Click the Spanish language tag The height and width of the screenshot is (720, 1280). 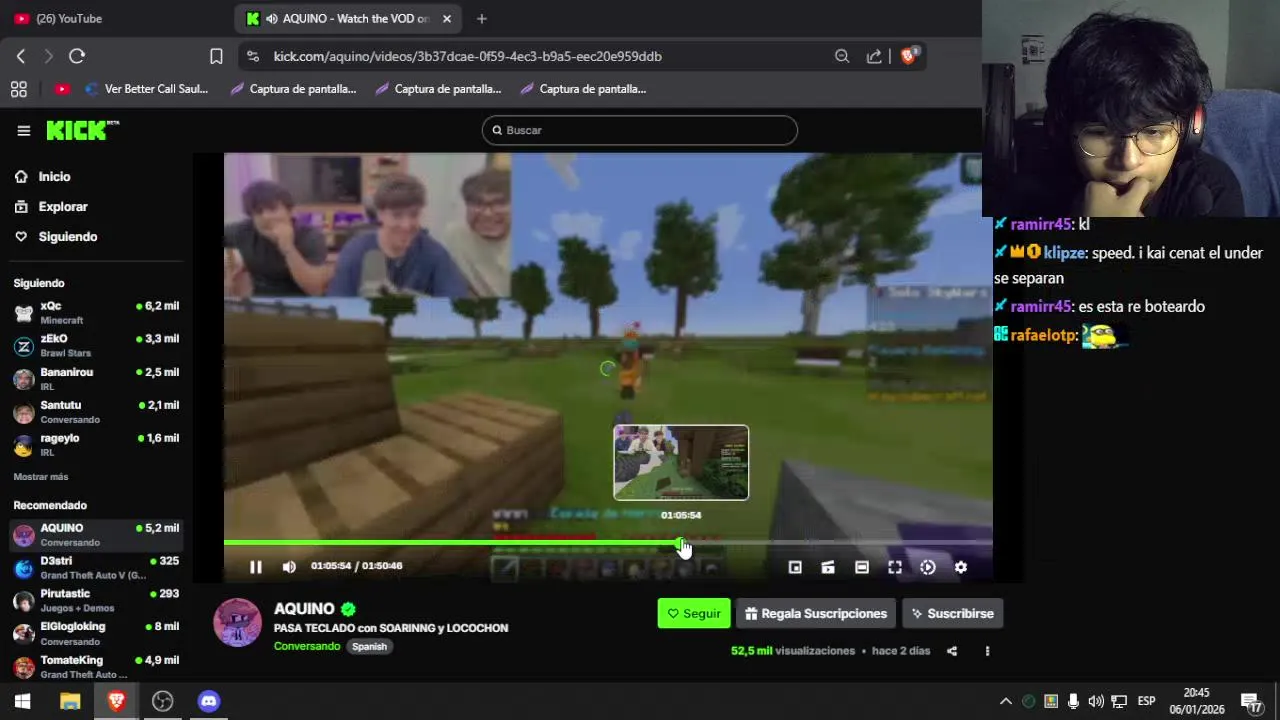pos(369,646)
